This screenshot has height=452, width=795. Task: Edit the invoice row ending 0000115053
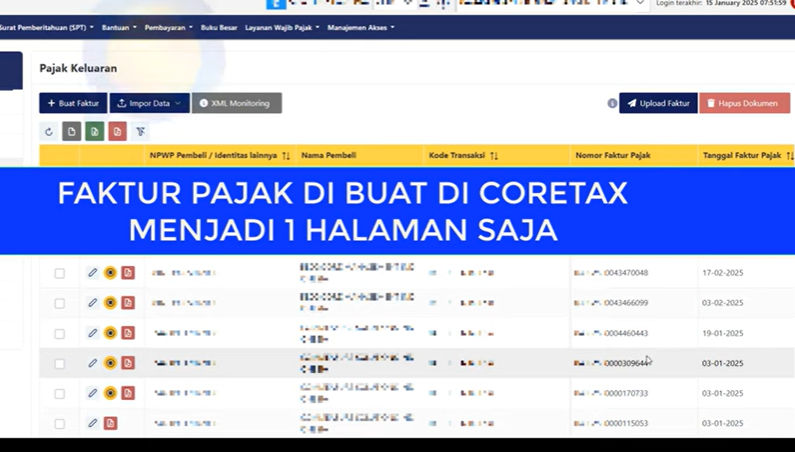tap(92, 423)
